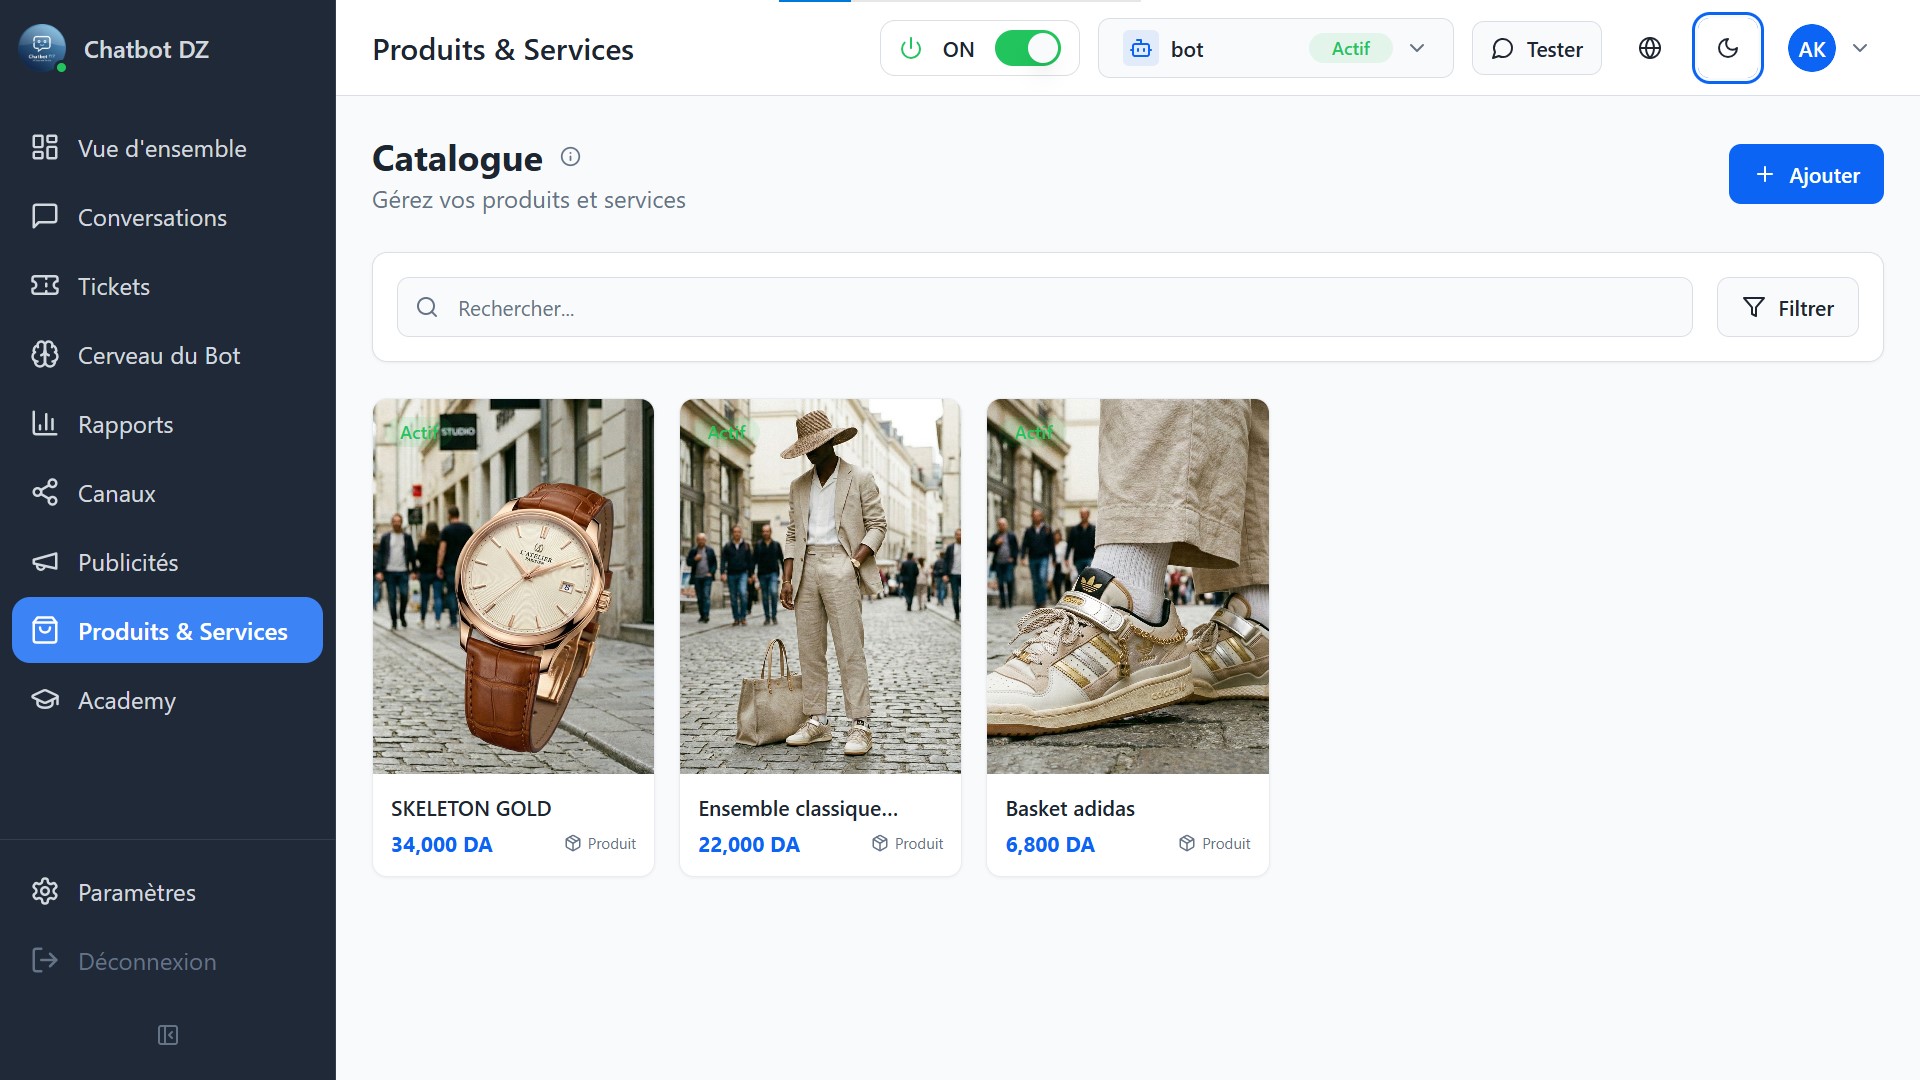Toggle dark mode with moon button
Viewport: 1920px width, 1080px height.
point(1727,48)
